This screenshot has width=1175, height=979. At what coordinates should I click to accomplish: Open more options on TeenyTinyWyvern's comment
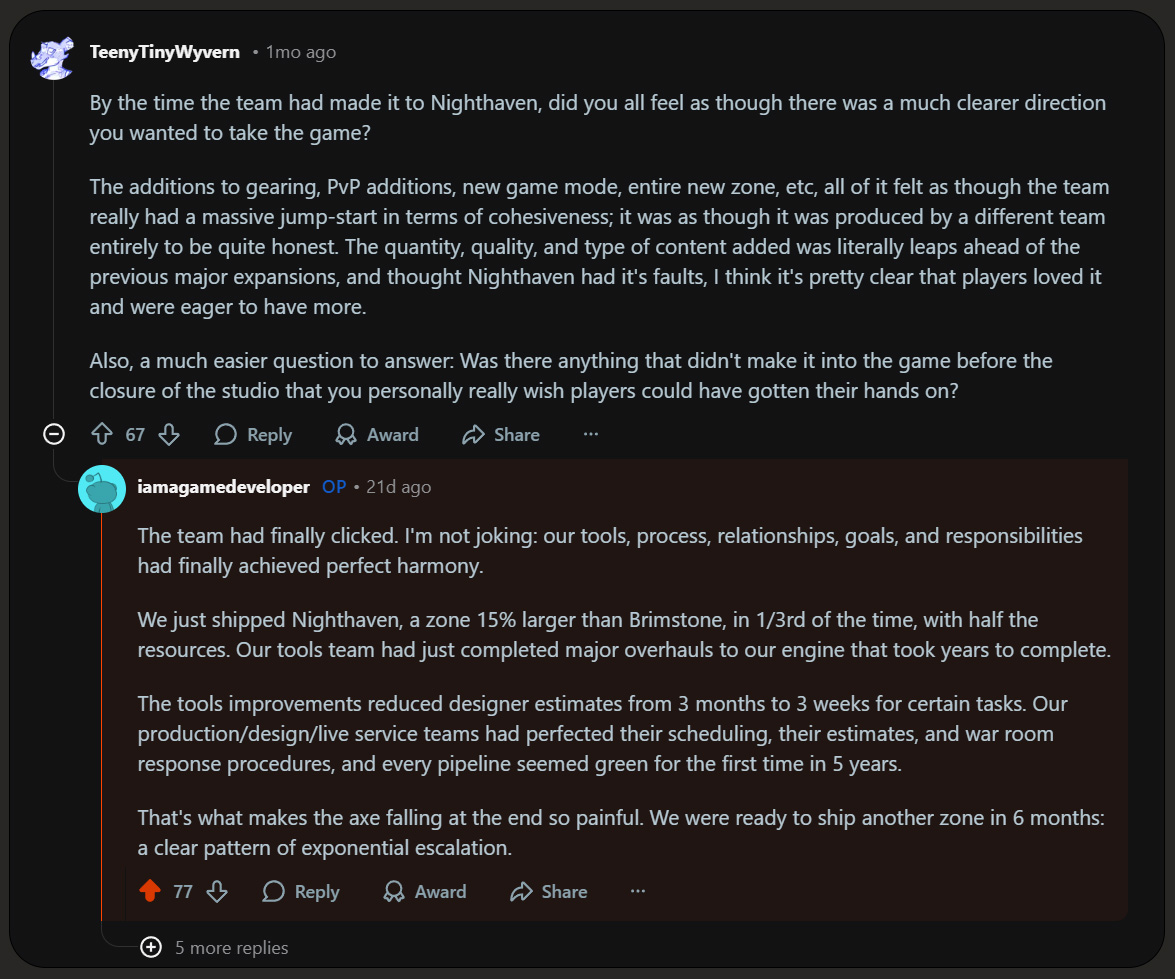click(x=591, y=434)
